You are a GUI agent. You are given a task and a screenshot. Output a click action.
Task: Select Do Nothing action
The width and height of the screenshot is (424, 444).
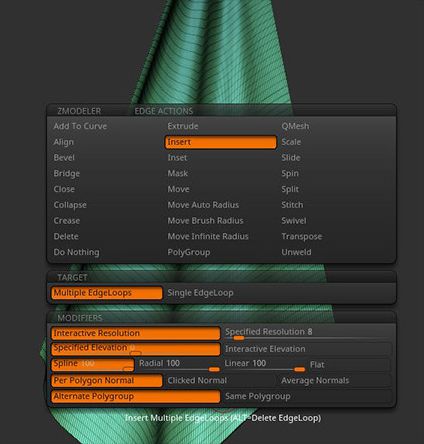click(x=76, y=252)
